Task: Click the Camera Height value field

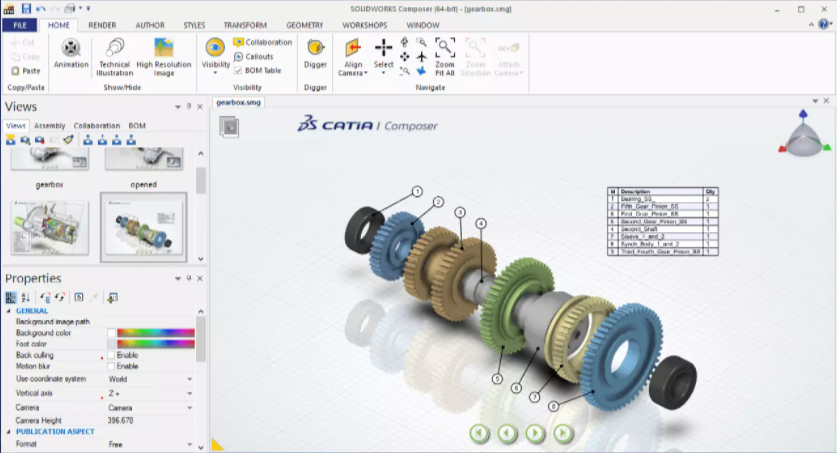Action: tap(151, 420)
